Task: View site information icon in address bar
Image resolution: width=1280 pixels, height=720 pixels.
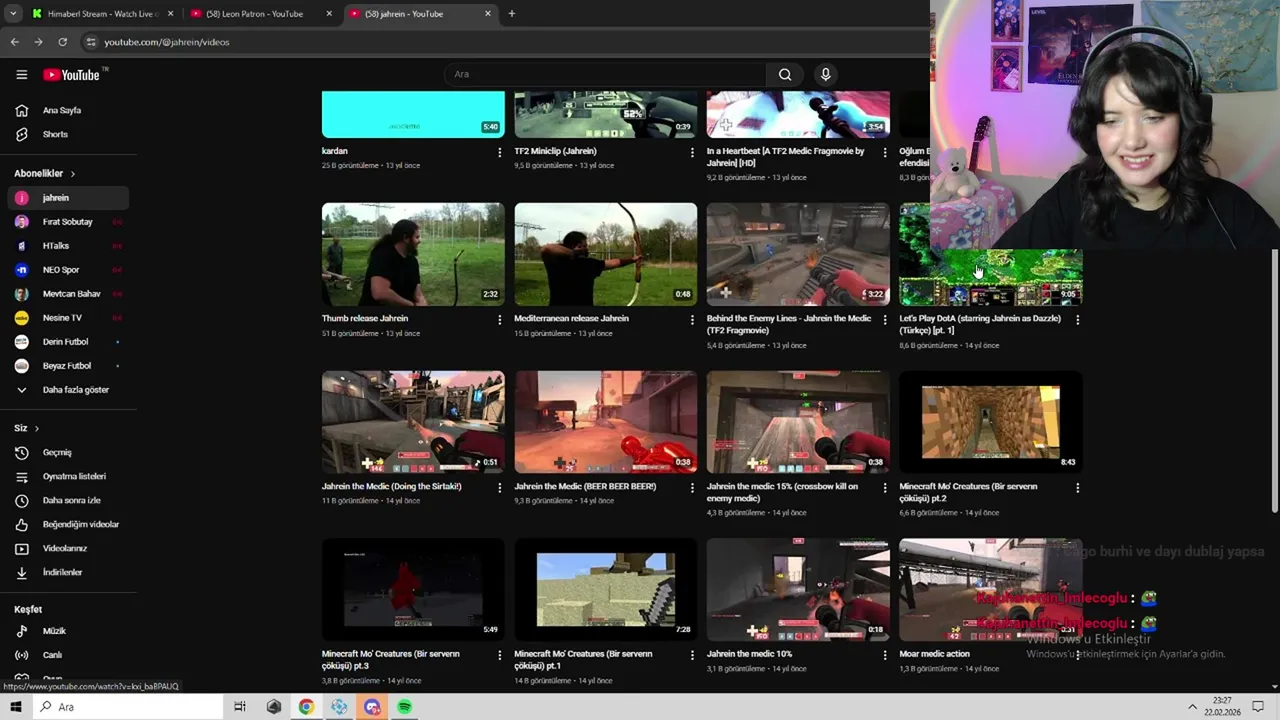Action: coord(90,42)
